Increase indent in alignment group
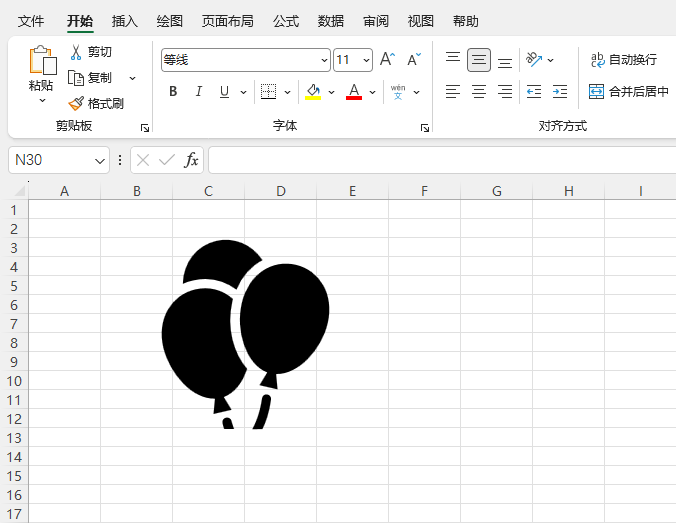The height and width of the screenshot is (523, 676). pyautogui.click(x=560, y=91)
